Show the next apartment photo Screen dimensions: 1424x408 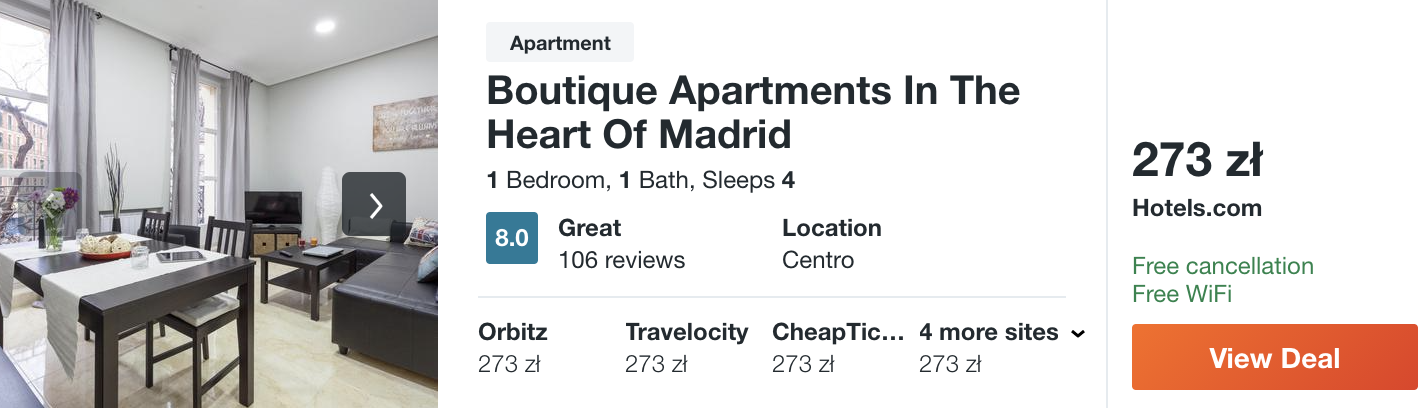[374, 205]
